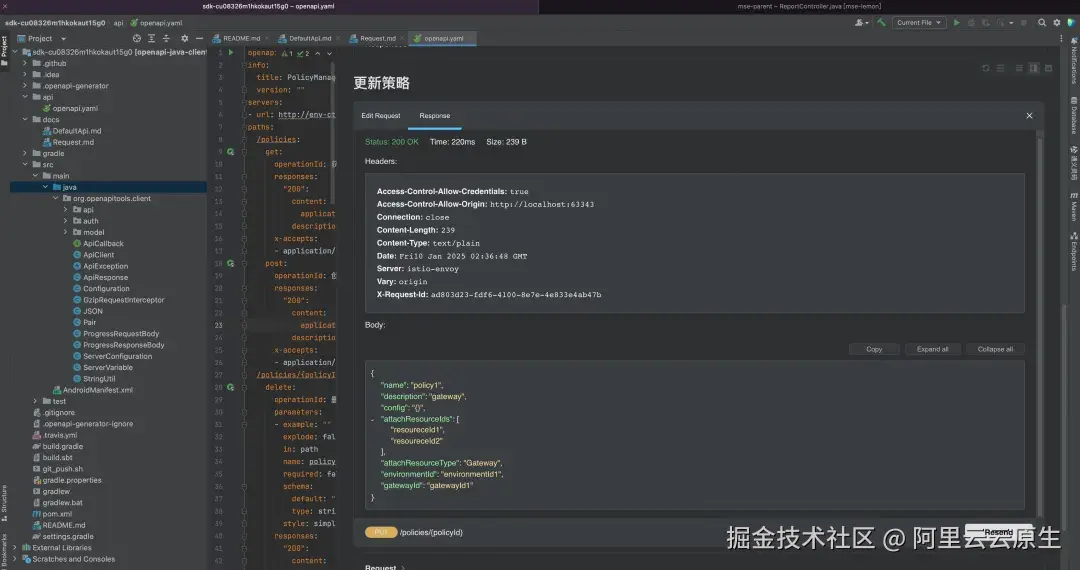1080x570 pixels.
Task: Select the Response tab
Action: pos(435,116)
